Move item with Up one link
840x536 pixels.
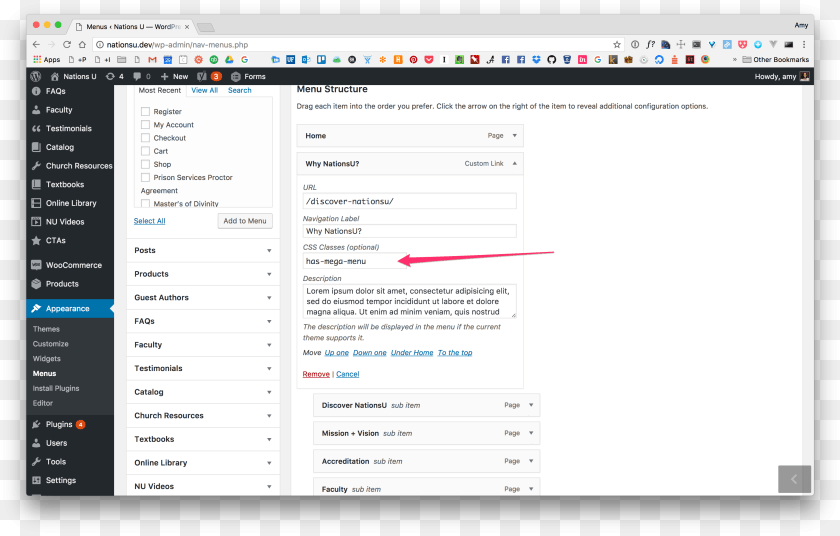[336, 352]
